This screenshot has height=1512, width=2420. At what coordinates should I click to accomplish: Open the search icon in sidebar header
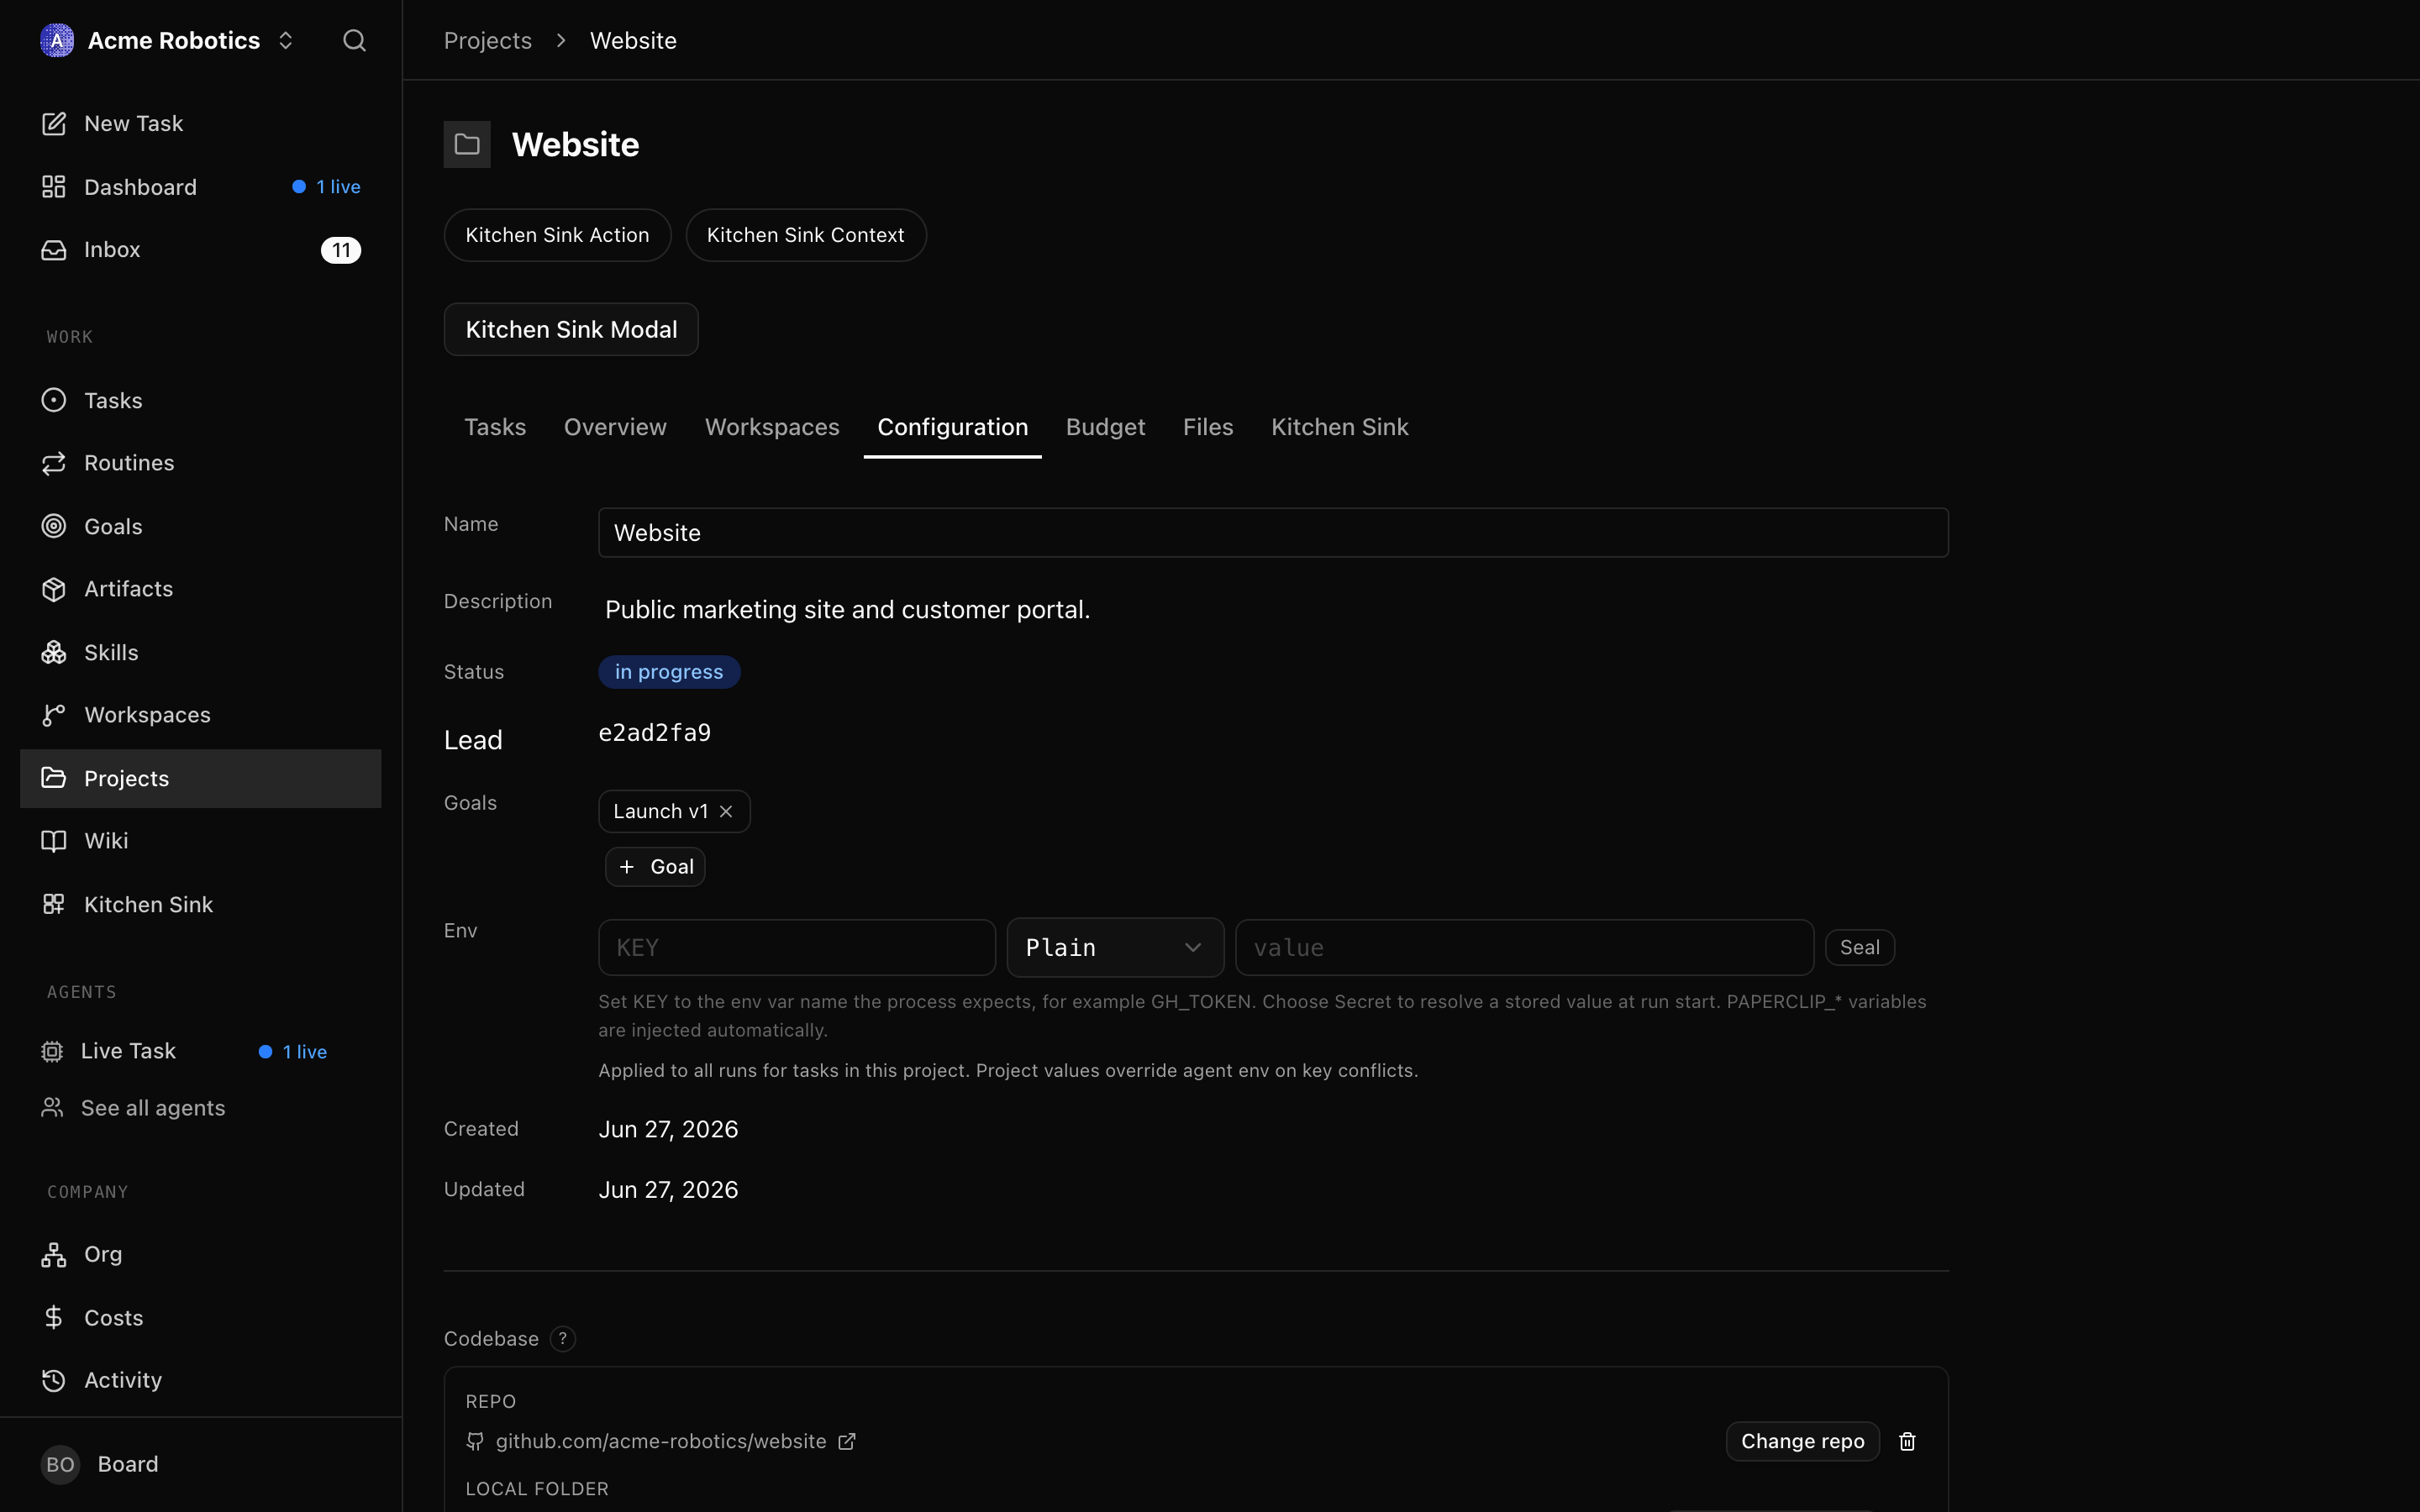(x=354, y=40)
